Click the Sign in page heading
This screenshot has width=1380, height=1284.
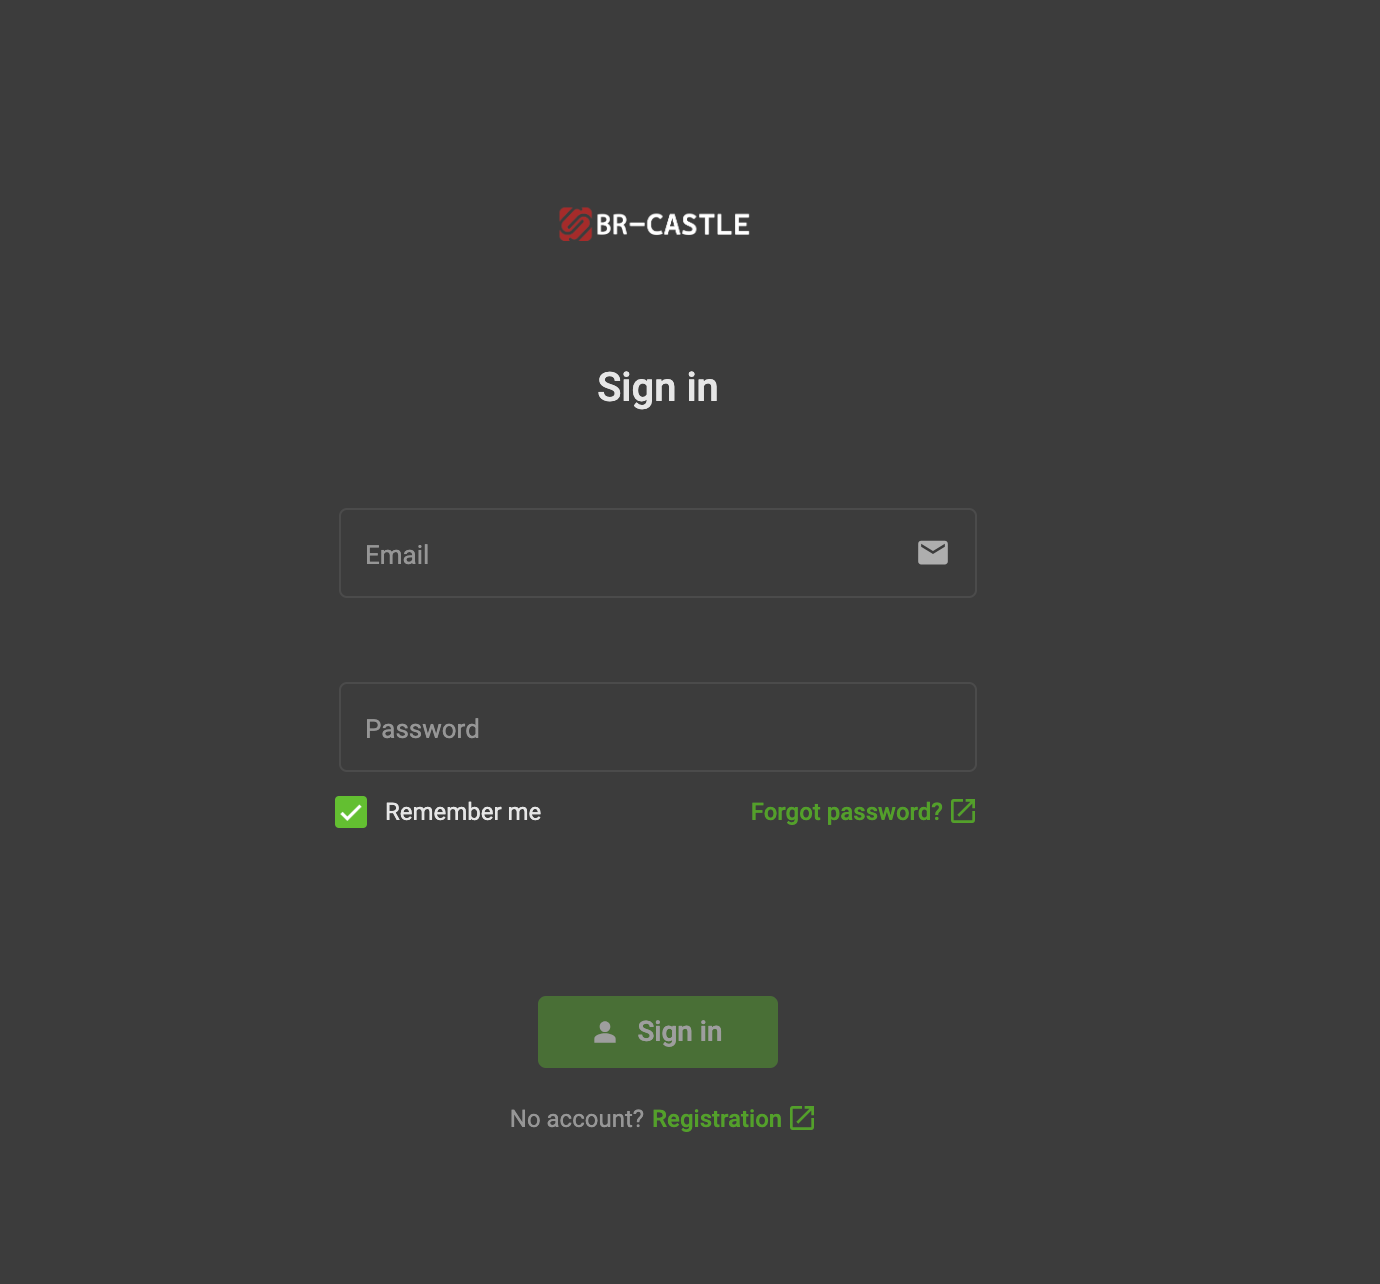(x=658, y=388)
